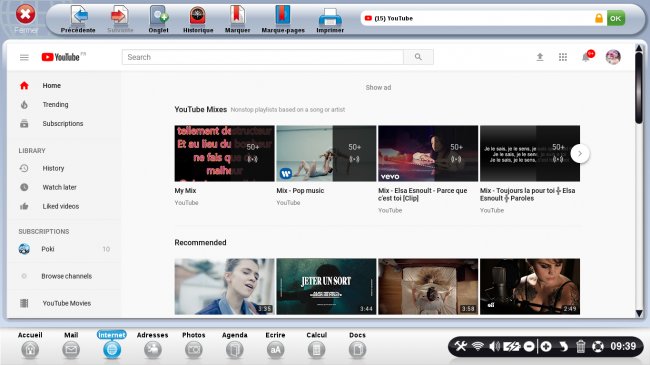Click the Suivante forward arrow icon
Image resolution: width=650 pixels, height=365 pixels.
click(119, 15)
